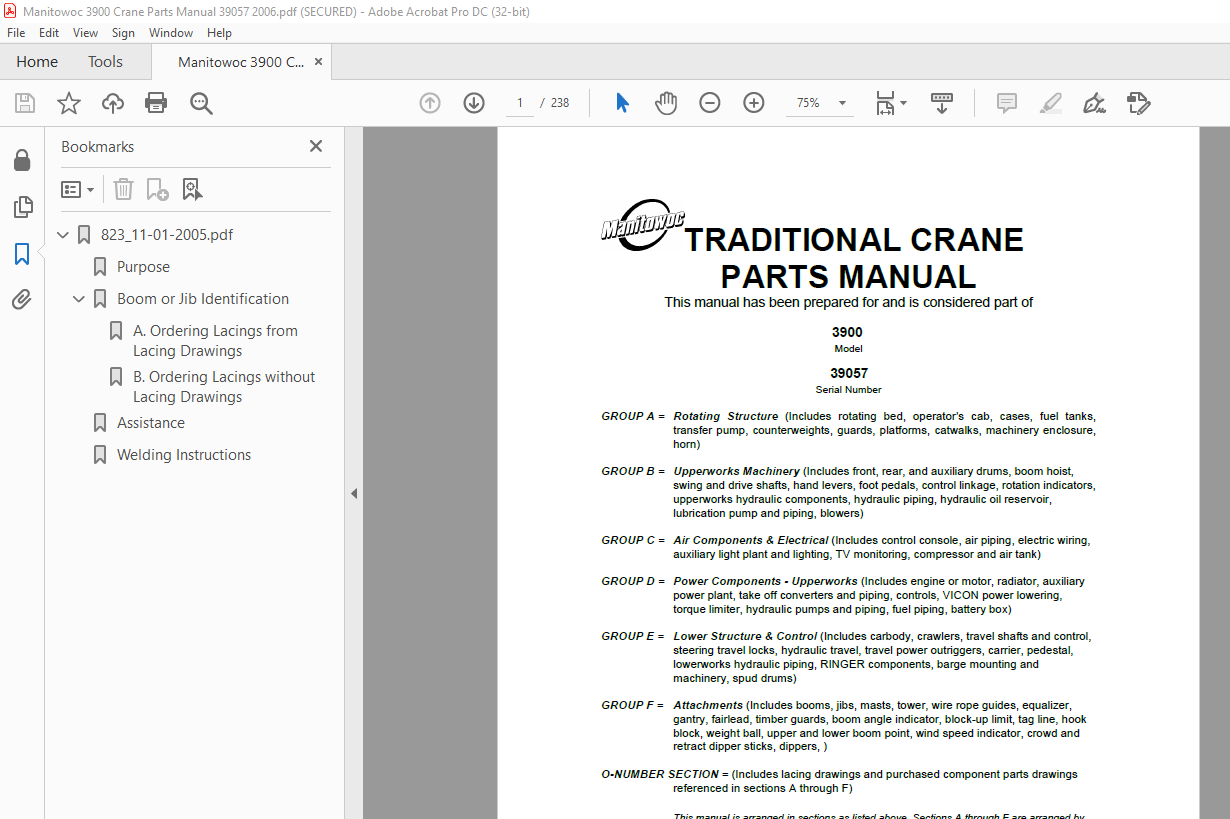Viewport: 1230px width, 819px height.
Task: Click the O-NUMBER SECTION heading text
Action: point(660,774)
